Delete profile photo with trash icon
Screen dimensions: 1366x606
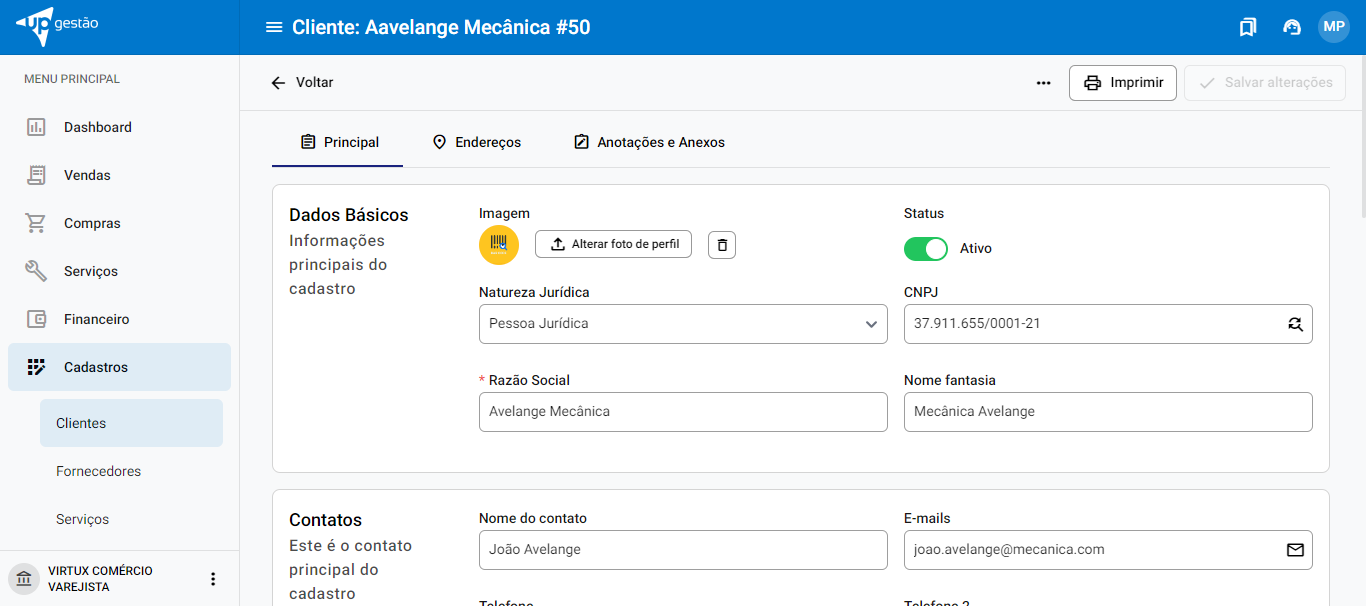coord(722,245)
